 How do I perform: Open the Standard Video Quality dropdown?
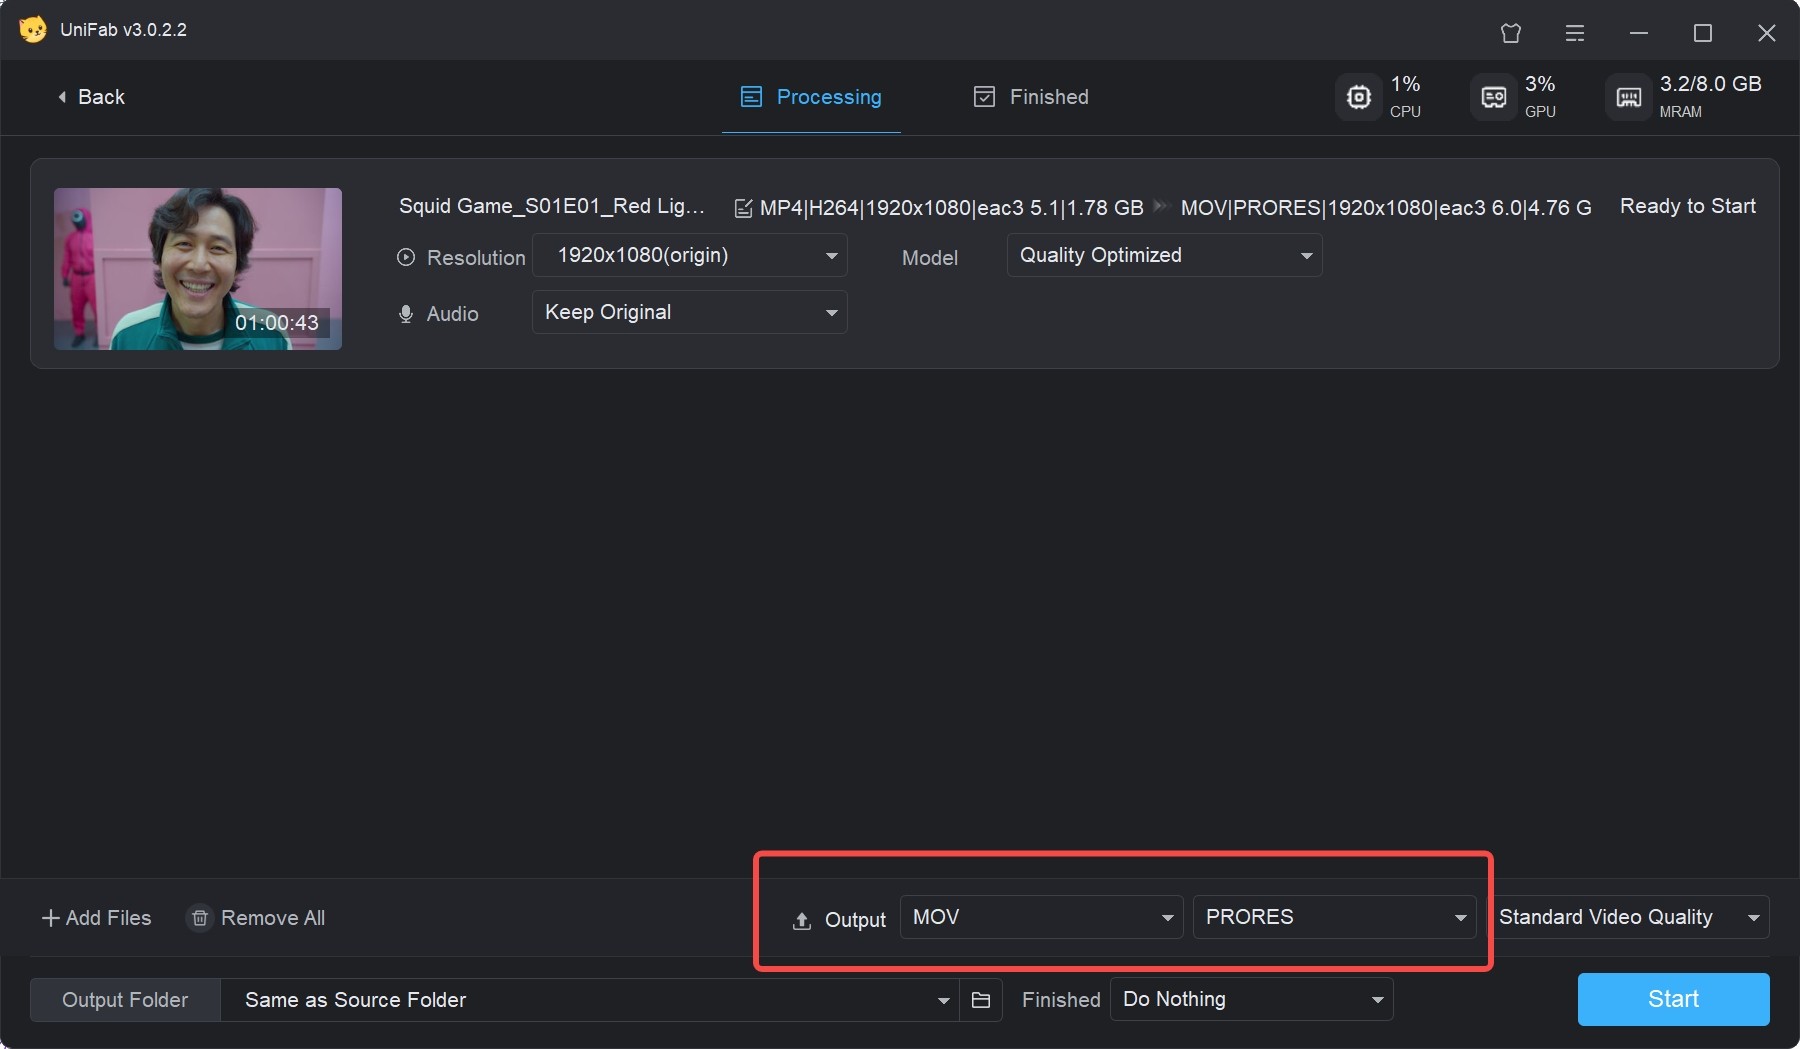[1629, 917]
